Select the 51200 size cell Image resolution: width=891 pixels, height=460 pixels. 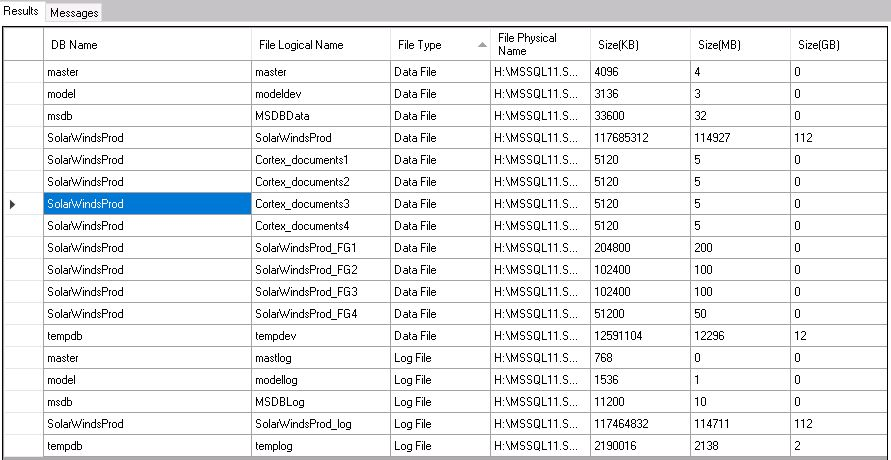point(640,314)
